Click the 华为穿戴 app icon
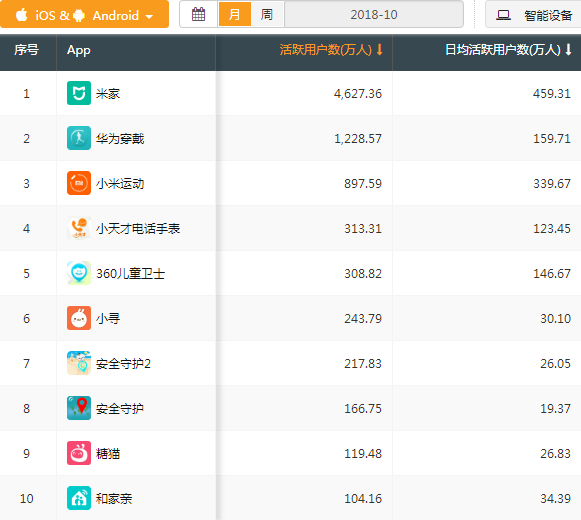 pos(79,138)
